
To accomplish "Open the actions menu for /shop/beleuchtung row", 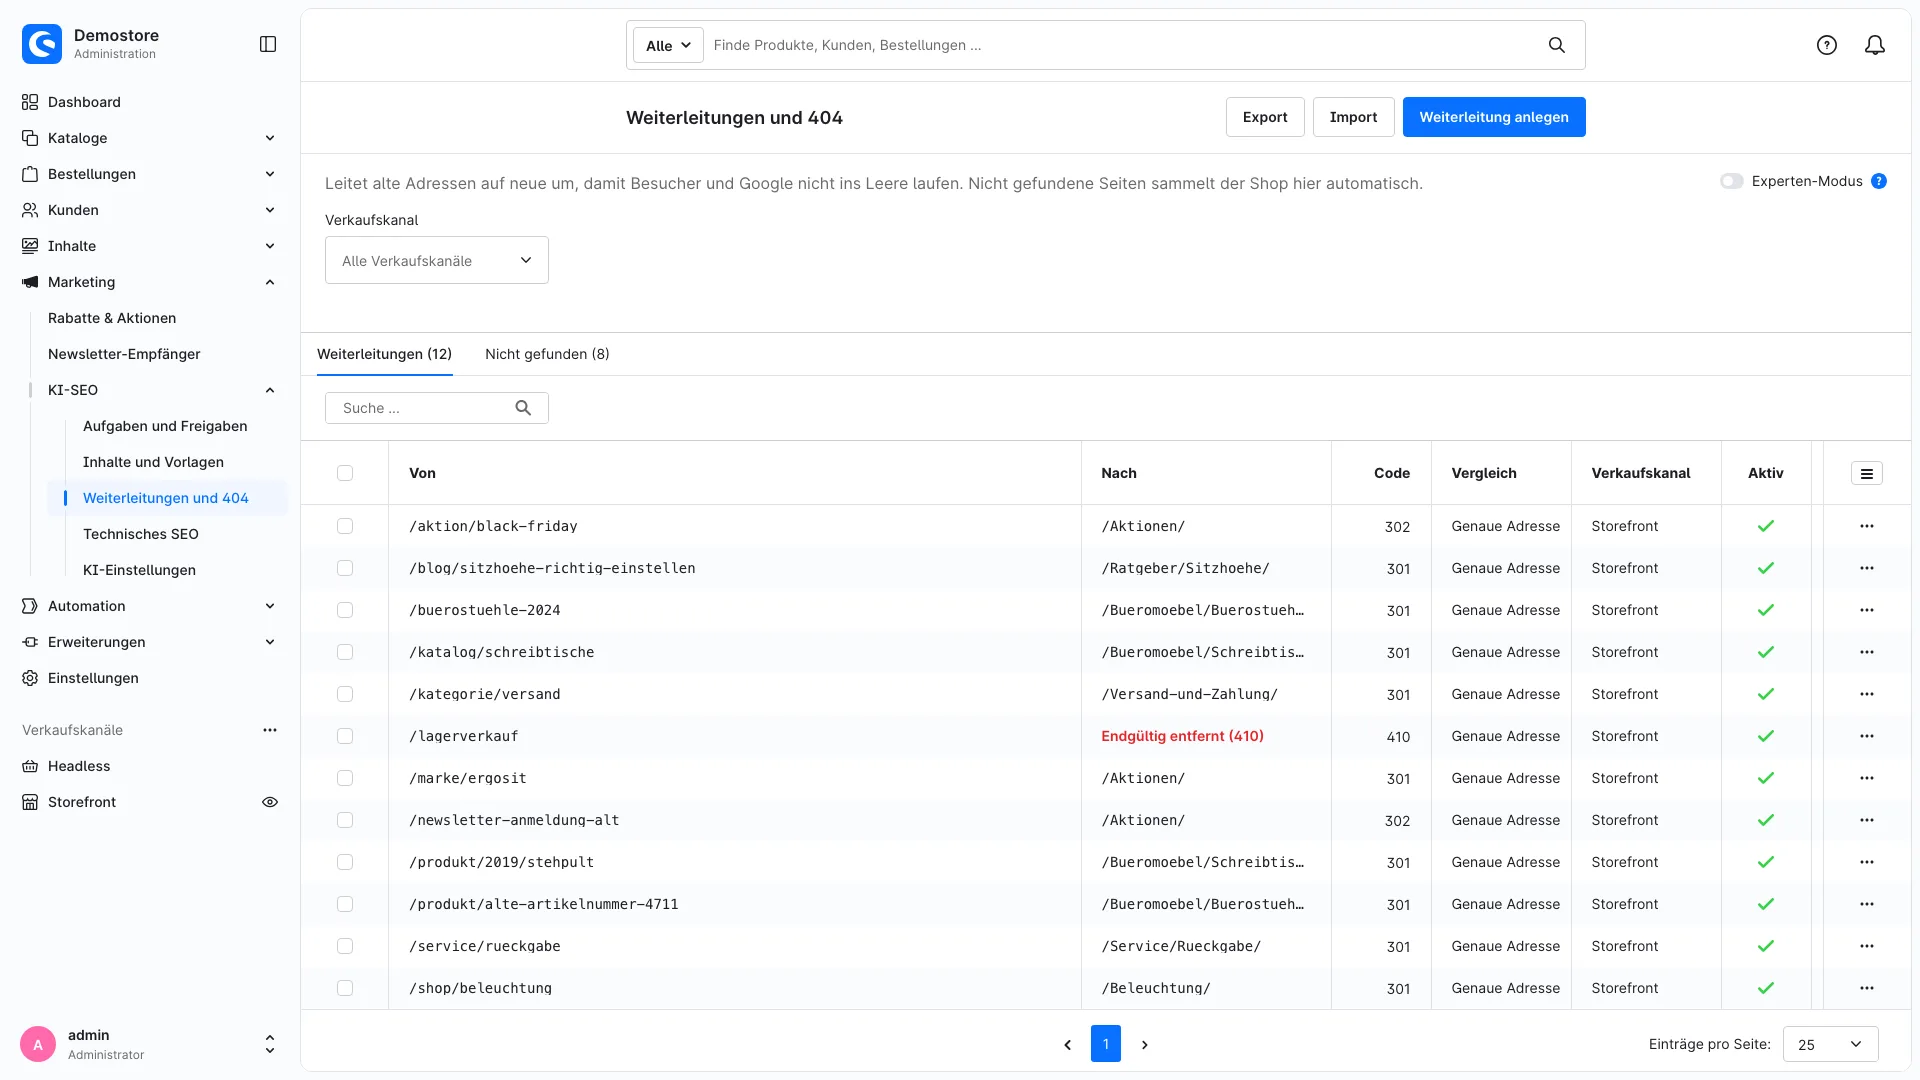I will (x=1867, y=988).
